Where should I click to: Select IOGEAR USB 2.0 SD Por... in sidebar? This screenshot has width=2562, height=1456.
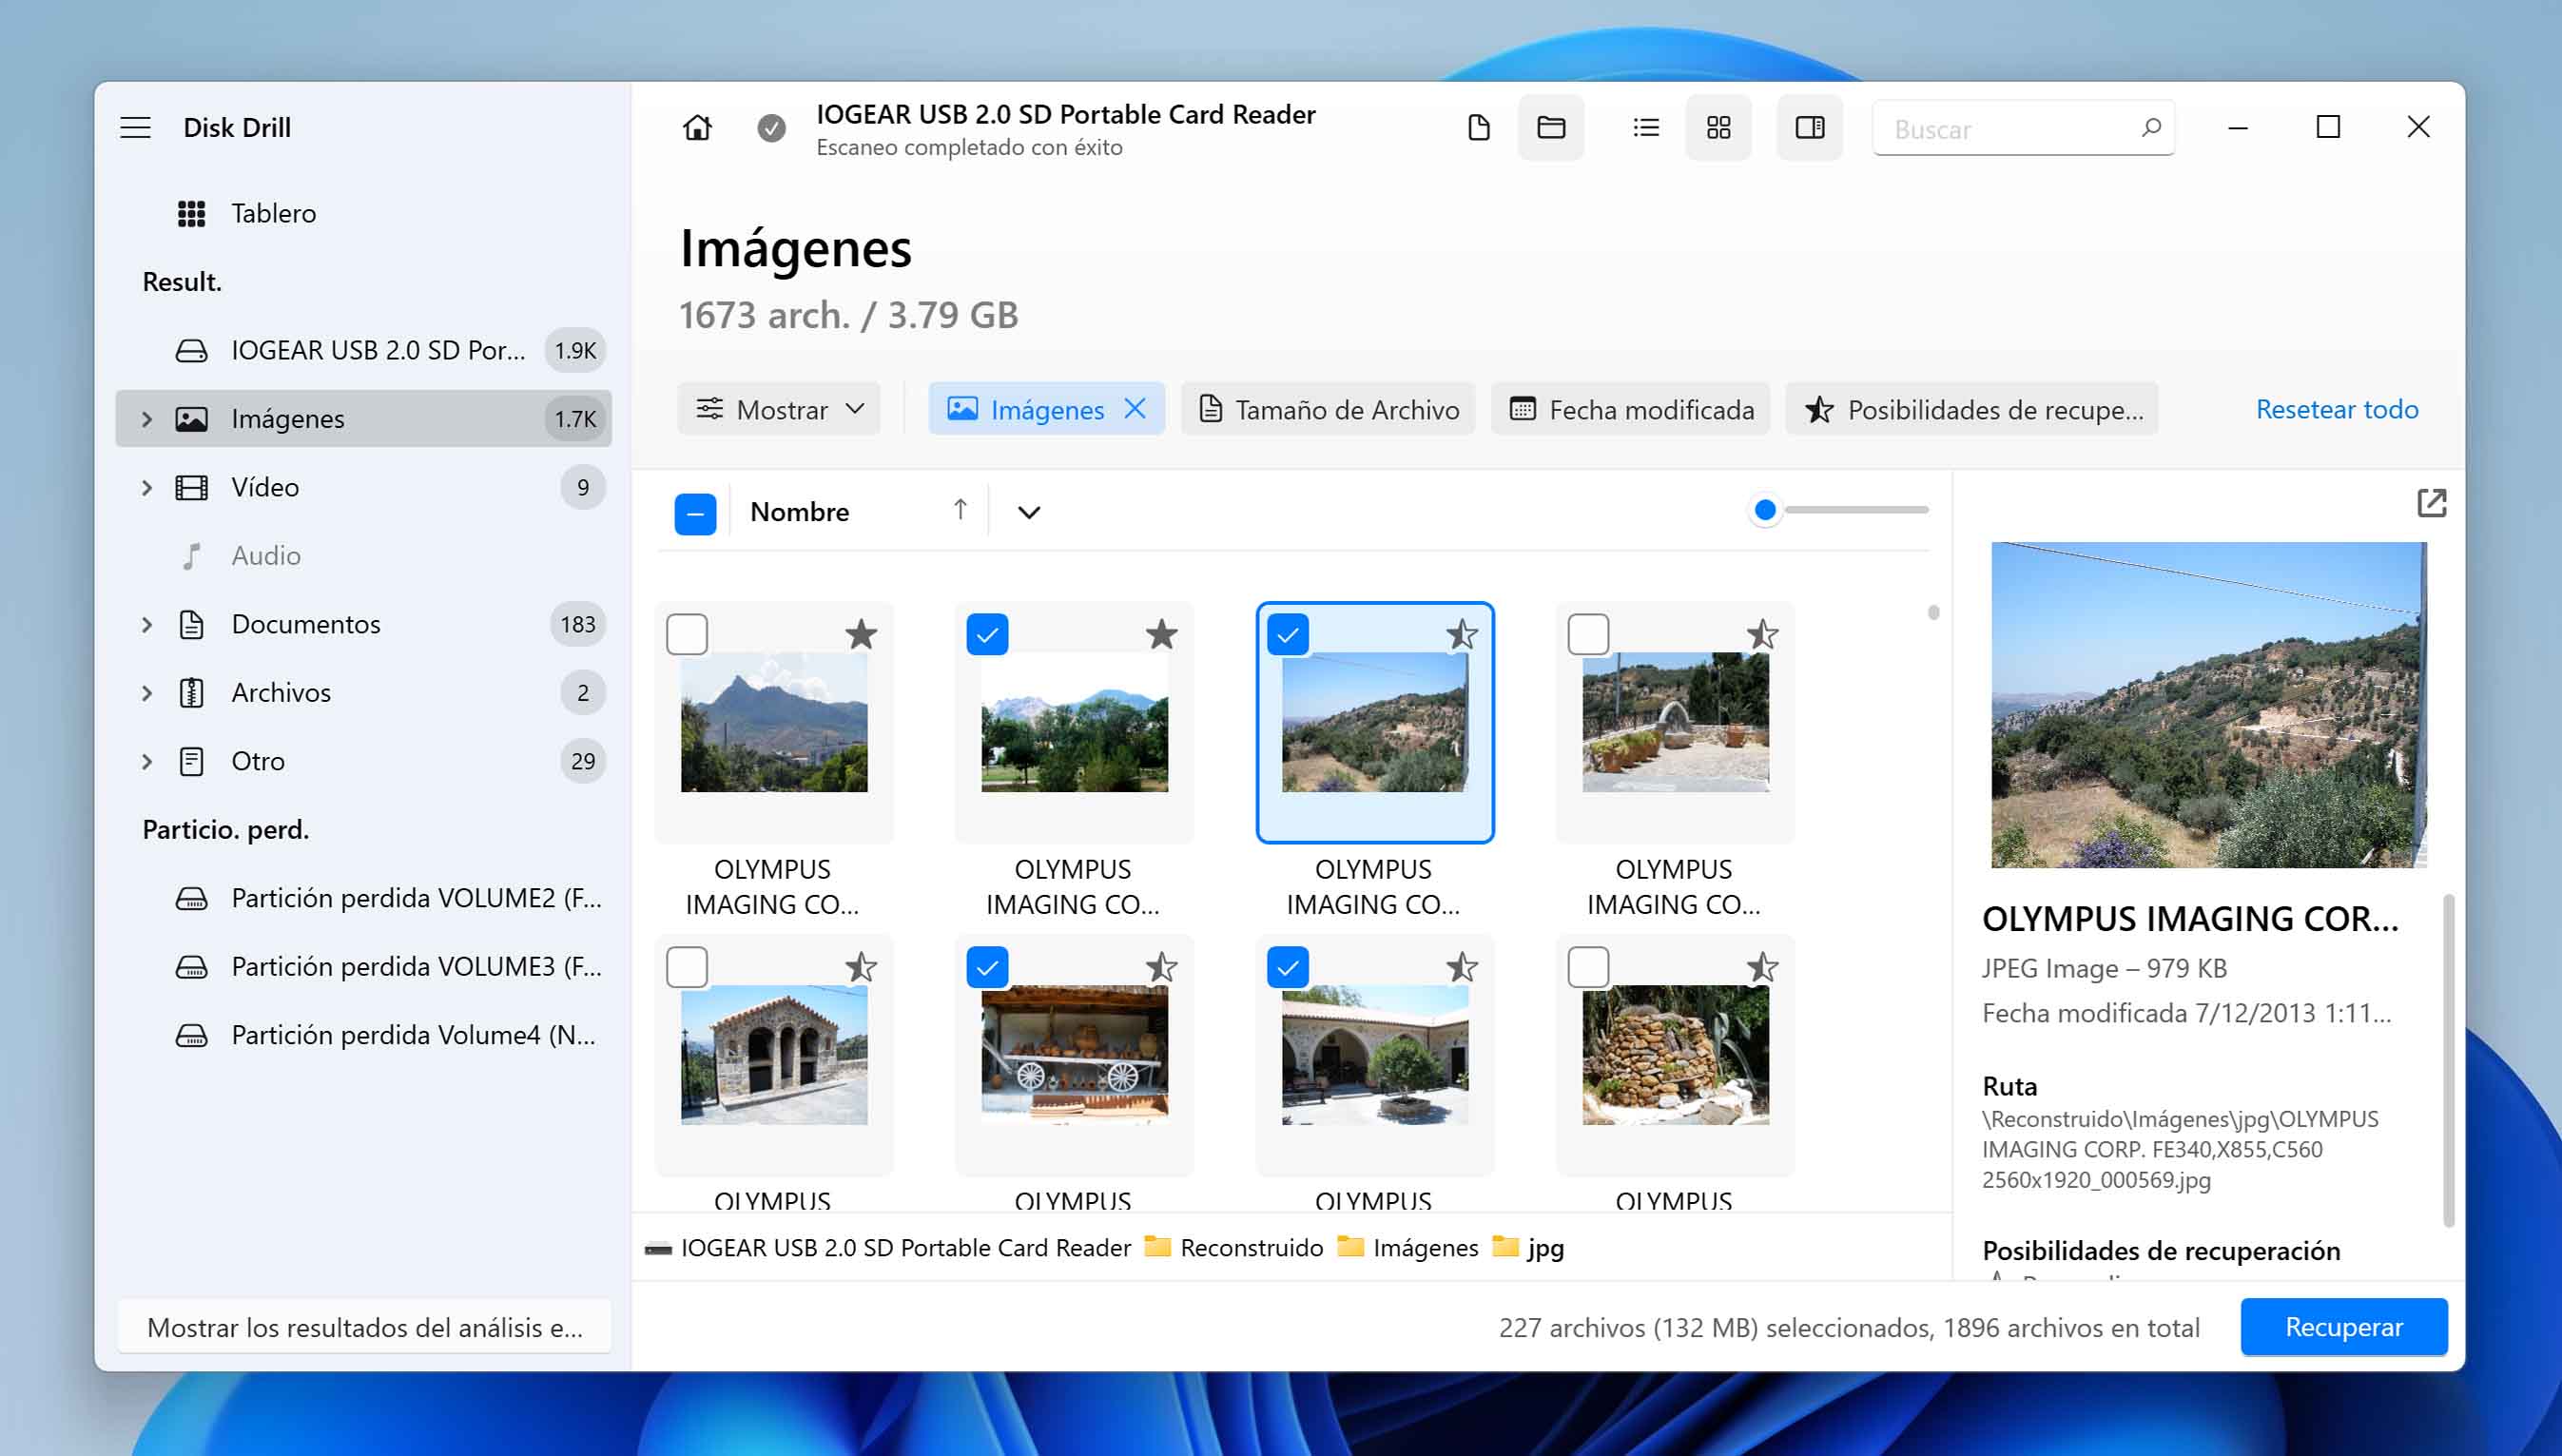coord(363,350)
